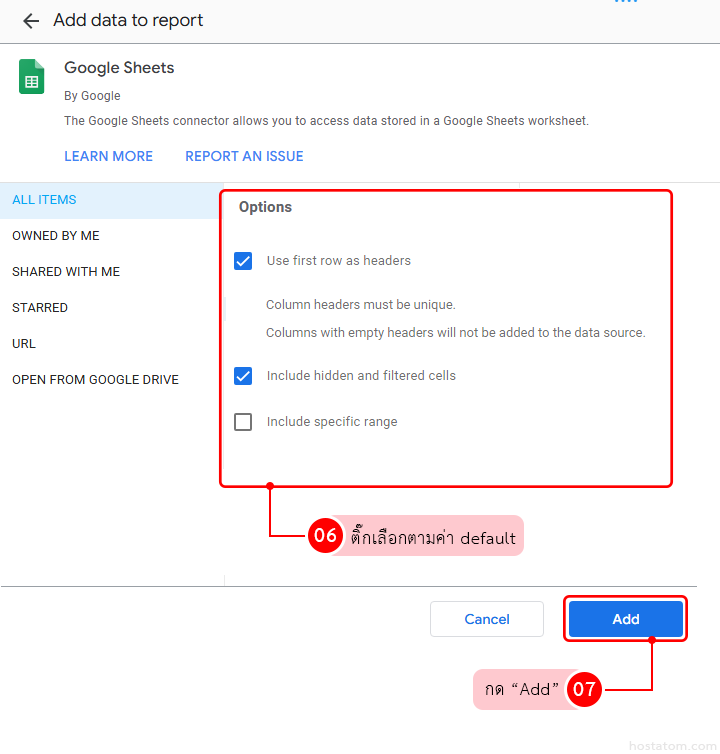Enable Include specific range checkbox

tap(243, 422)
